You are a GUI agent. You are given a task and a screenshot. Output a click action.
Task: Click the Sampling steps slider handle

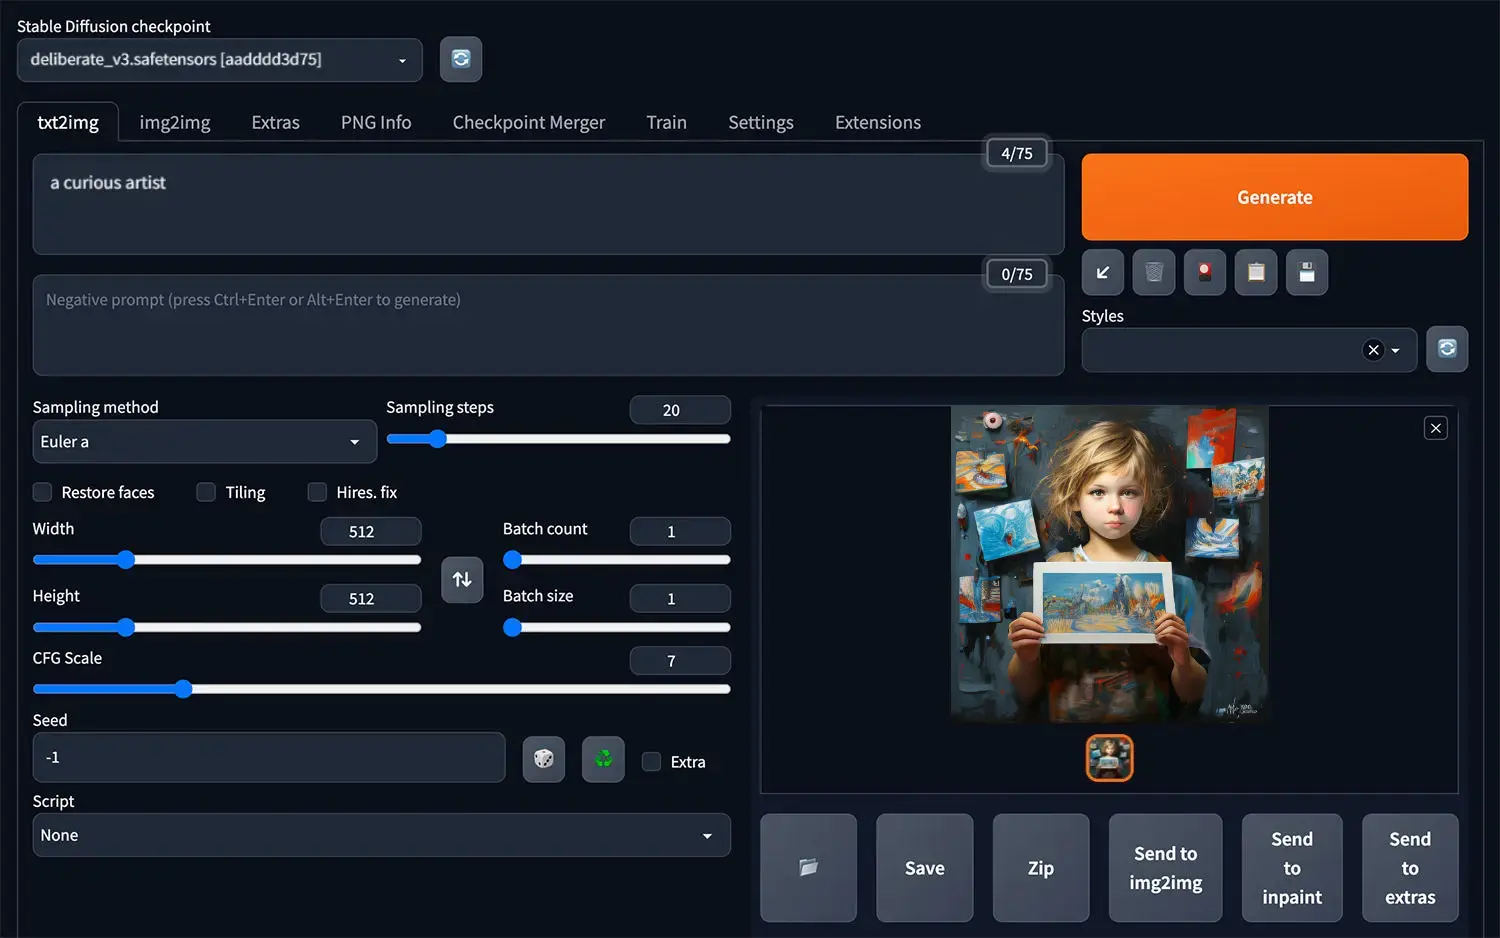(437, 439)
